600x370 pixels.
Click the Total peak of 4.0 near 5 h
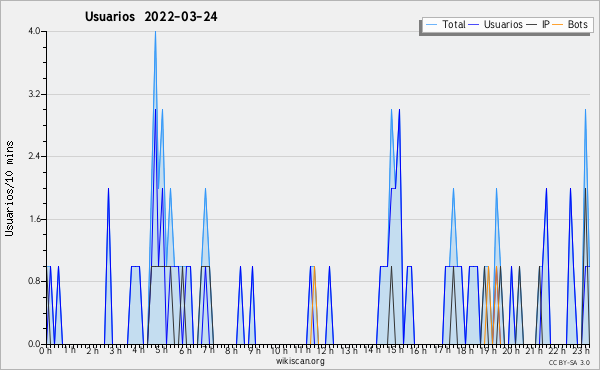point(155,32)
